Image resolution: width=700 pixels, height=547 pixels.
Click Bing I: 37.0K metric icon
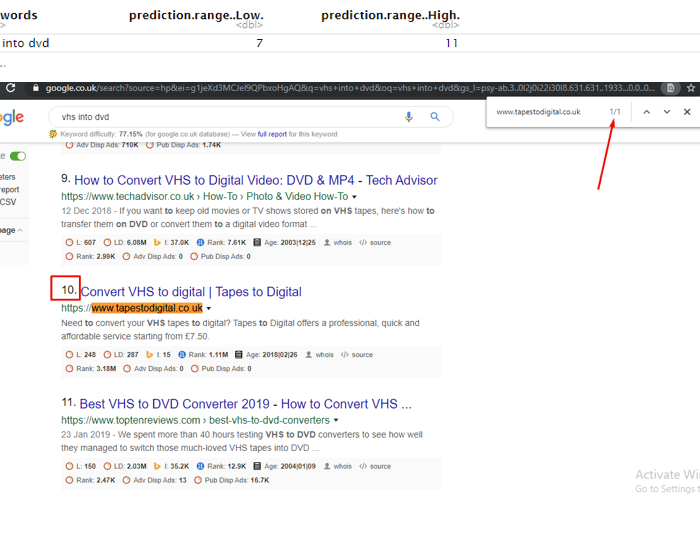157,243
